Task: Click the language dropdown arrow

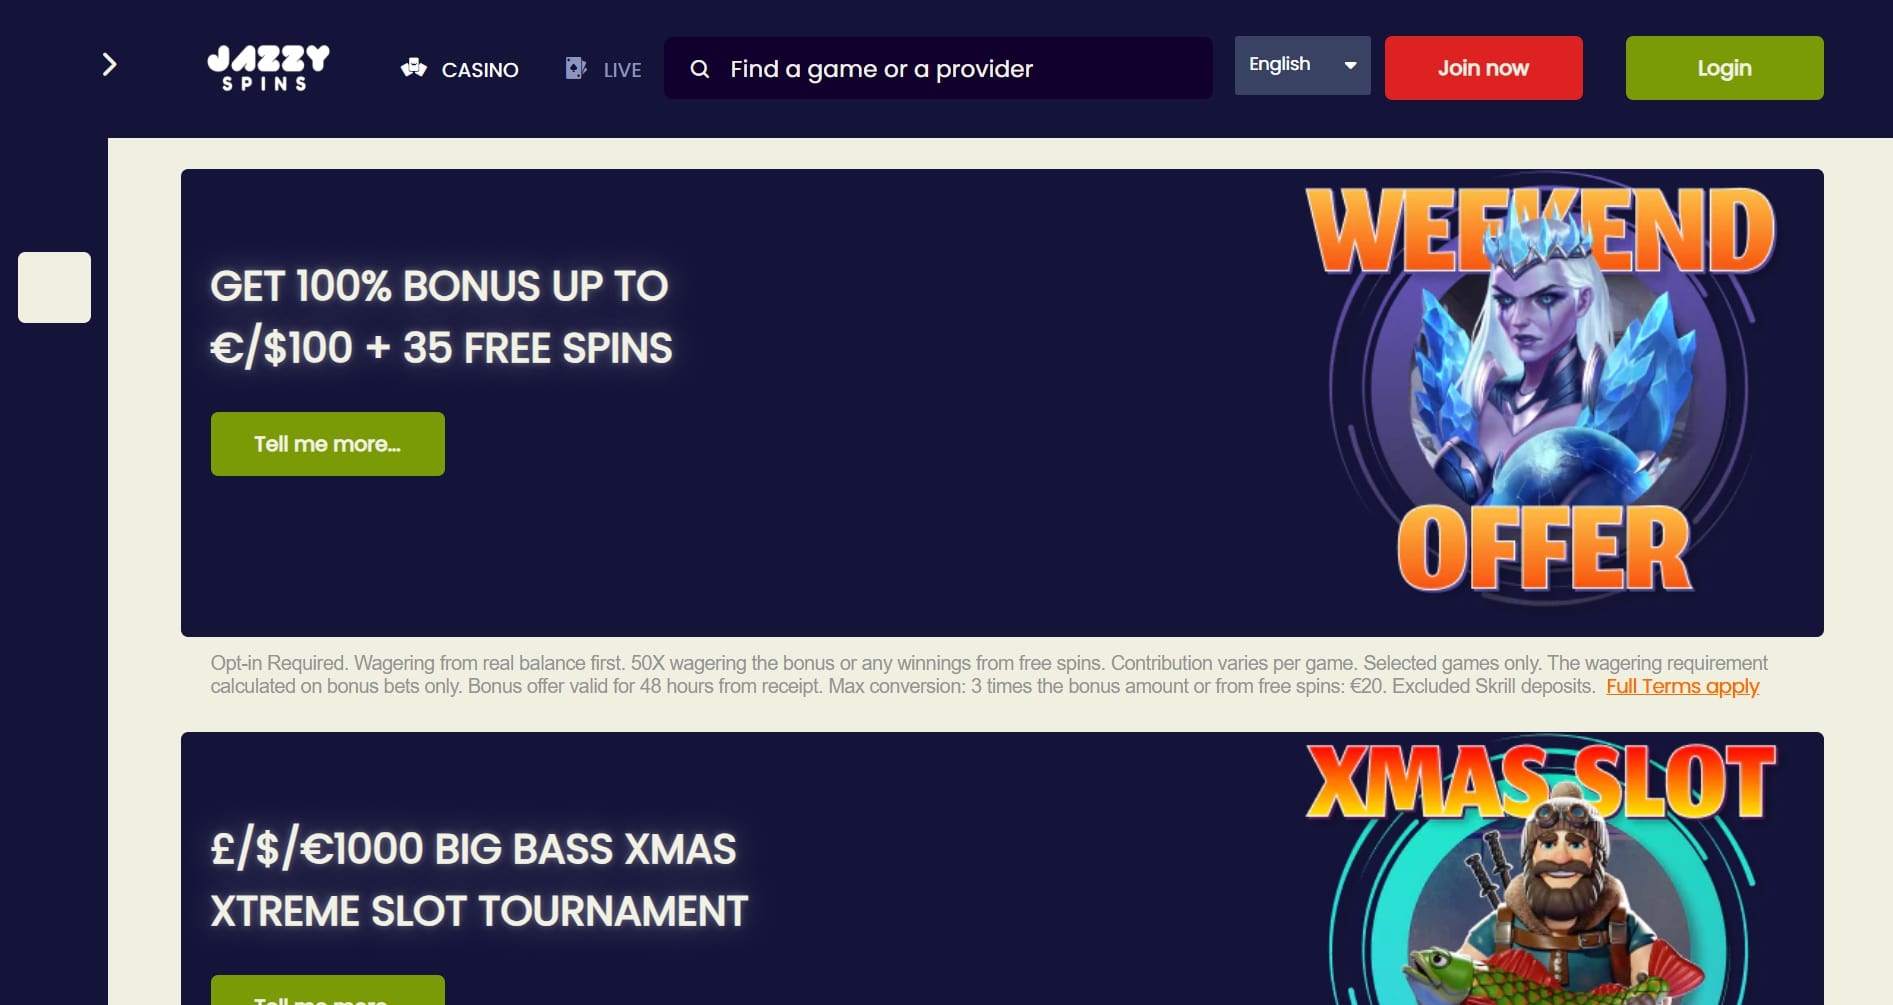Action: [x=1350, y=65]
